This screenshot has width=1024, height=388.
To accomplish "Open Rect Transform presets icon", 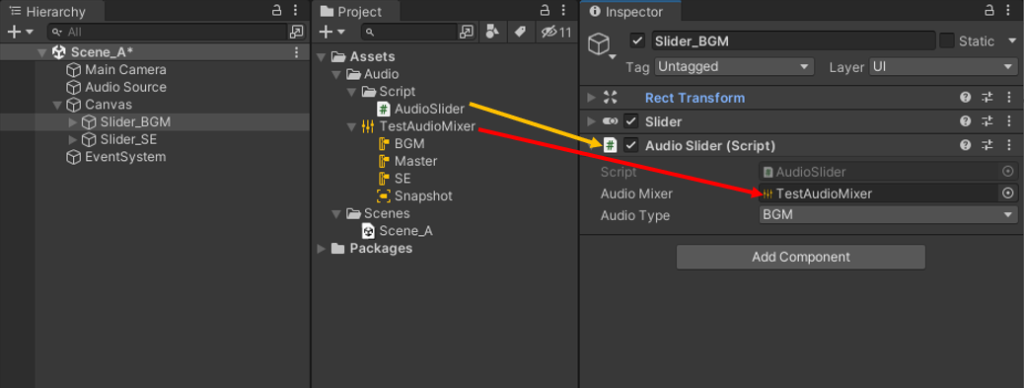I will (x=987, y=98).
